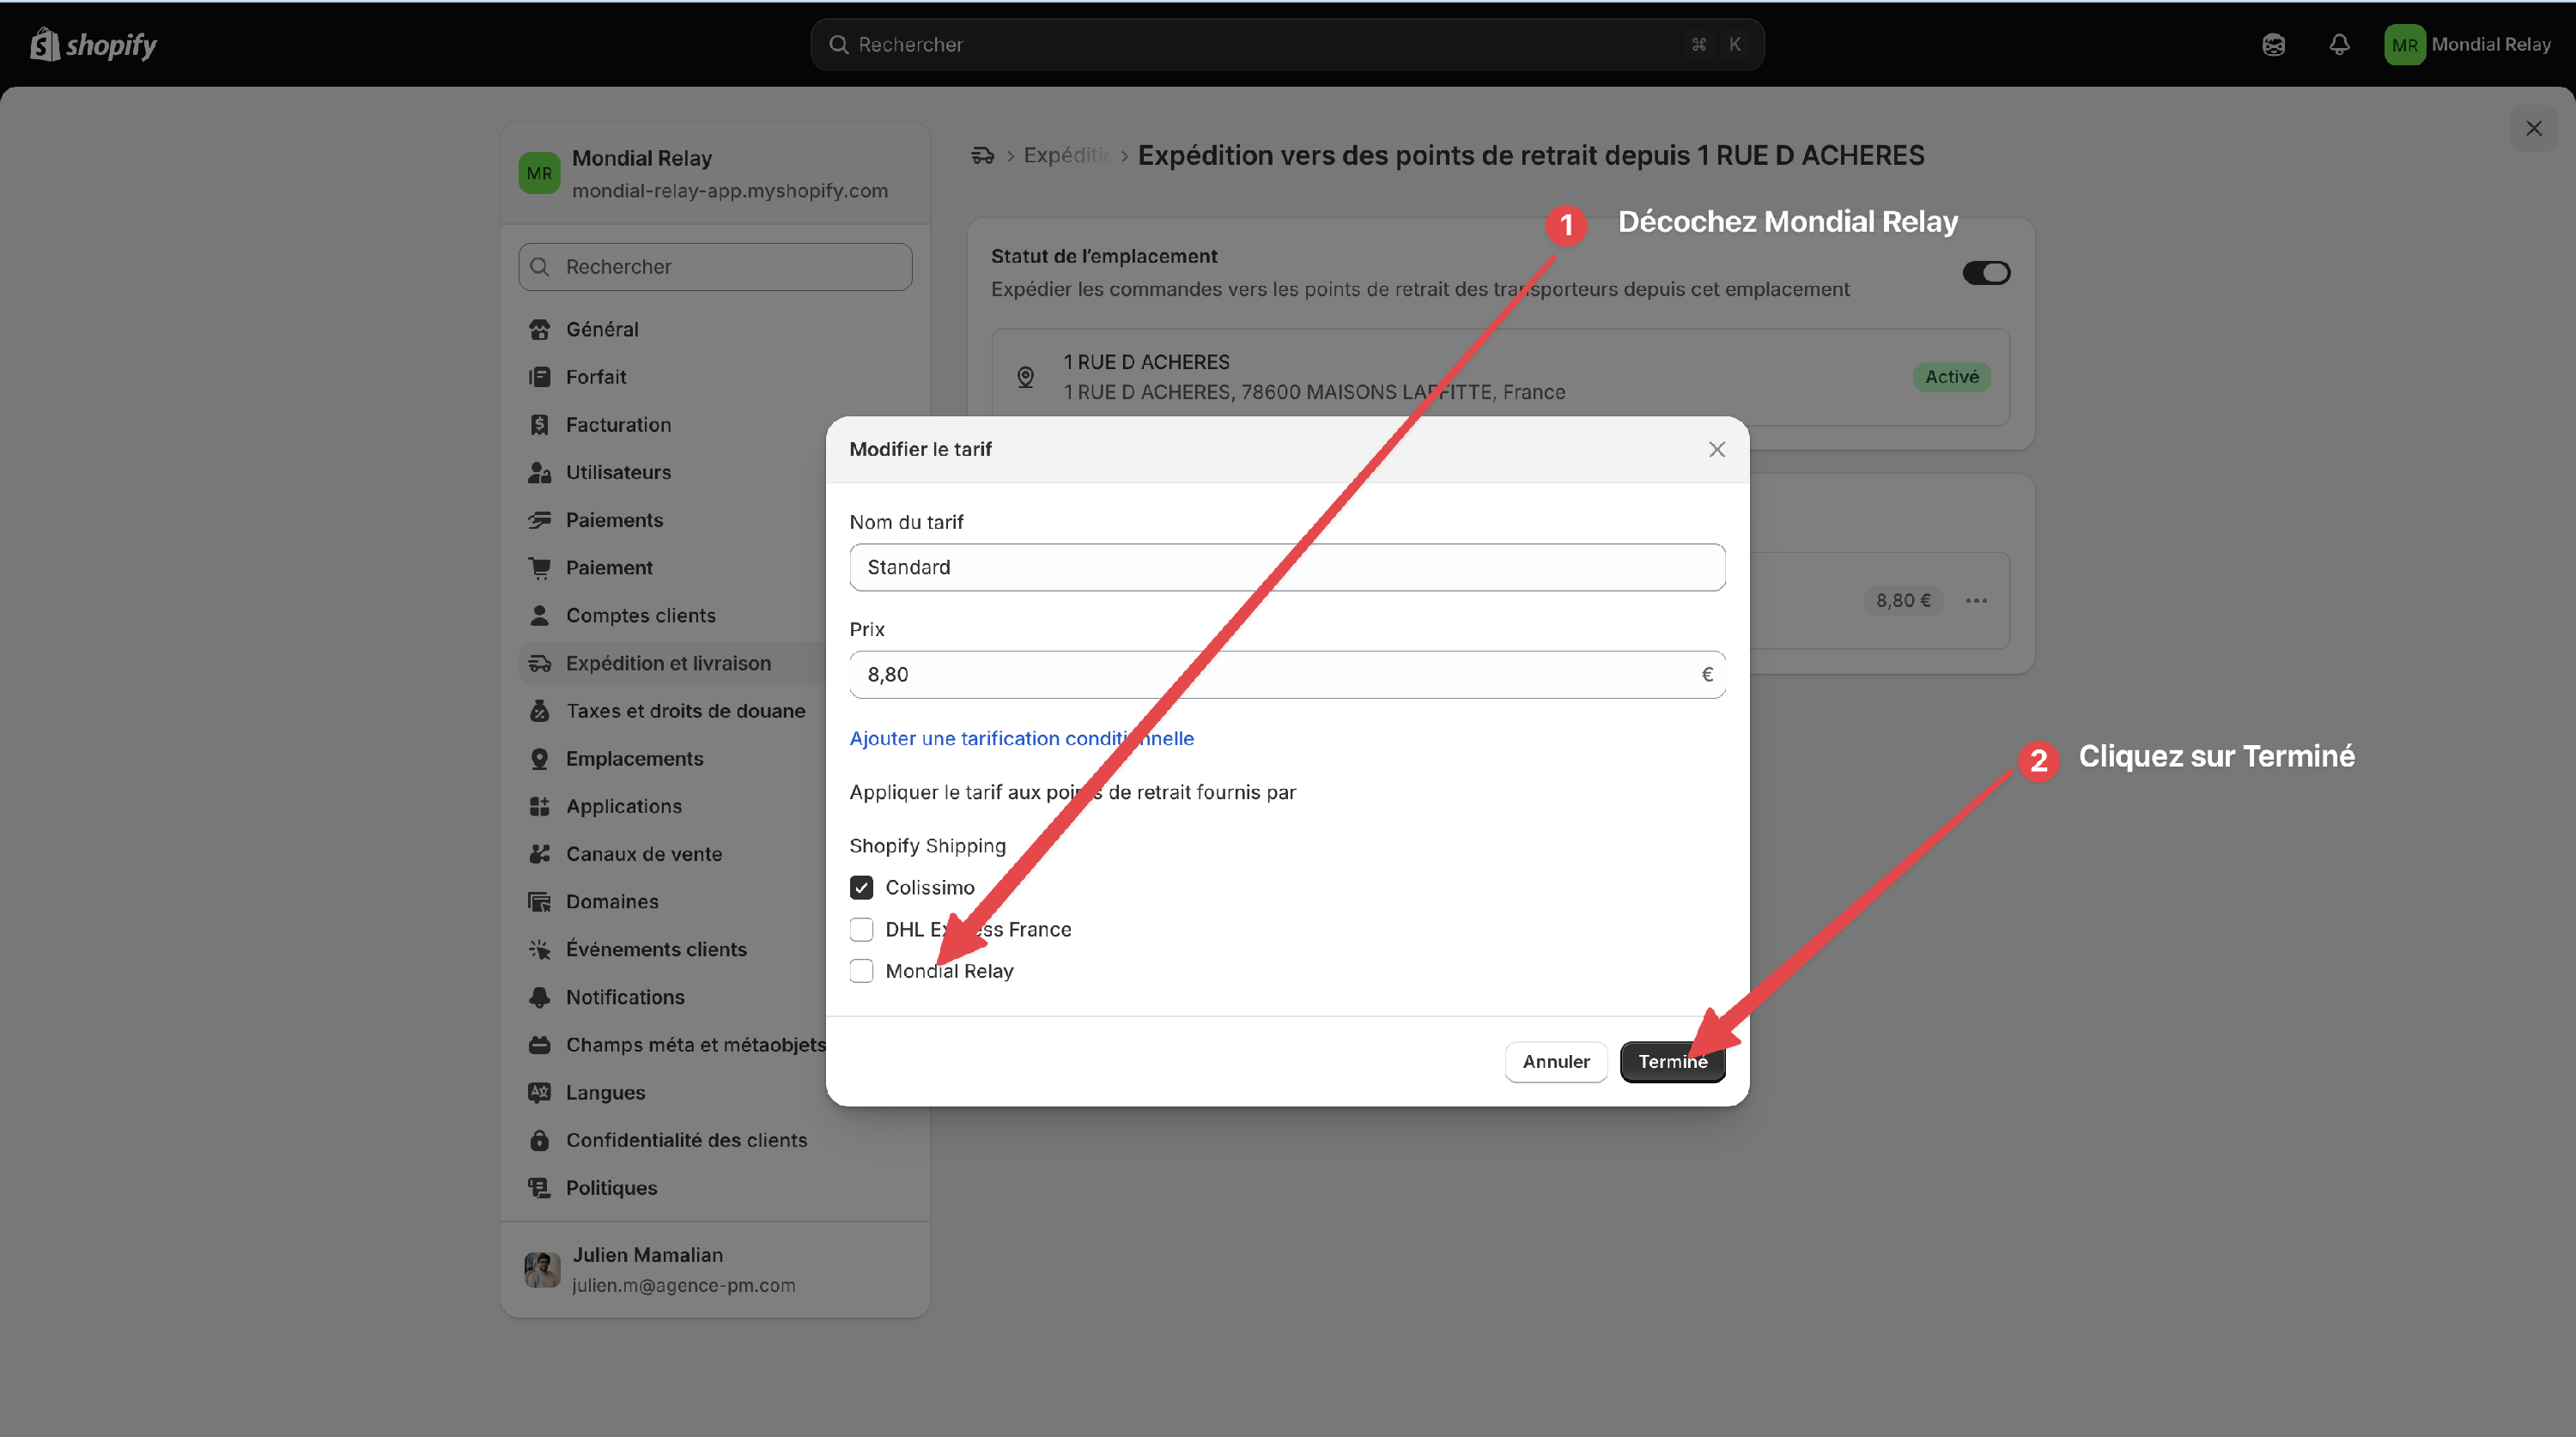Click Ajouter une tarification conditionnelle link
2576x1437 pixels.
click(x=1021, y=738)
